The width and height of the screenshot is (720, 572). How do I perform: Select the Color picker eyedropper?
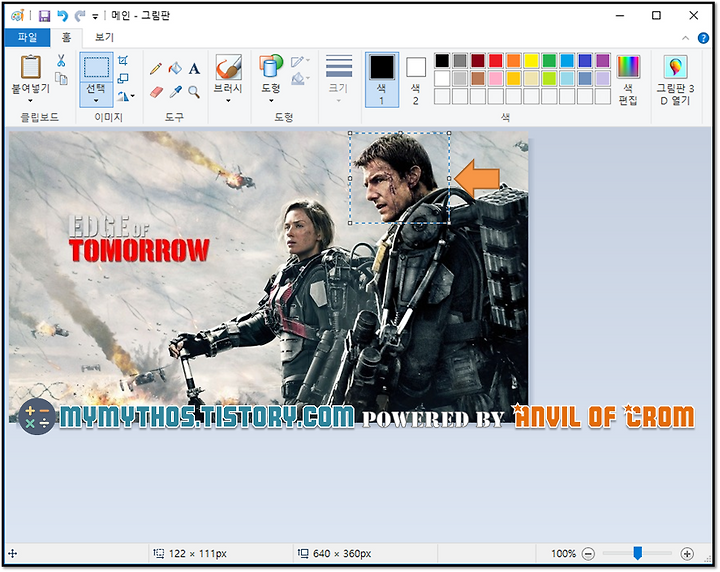pyautogui.click(x=175, y=92)
